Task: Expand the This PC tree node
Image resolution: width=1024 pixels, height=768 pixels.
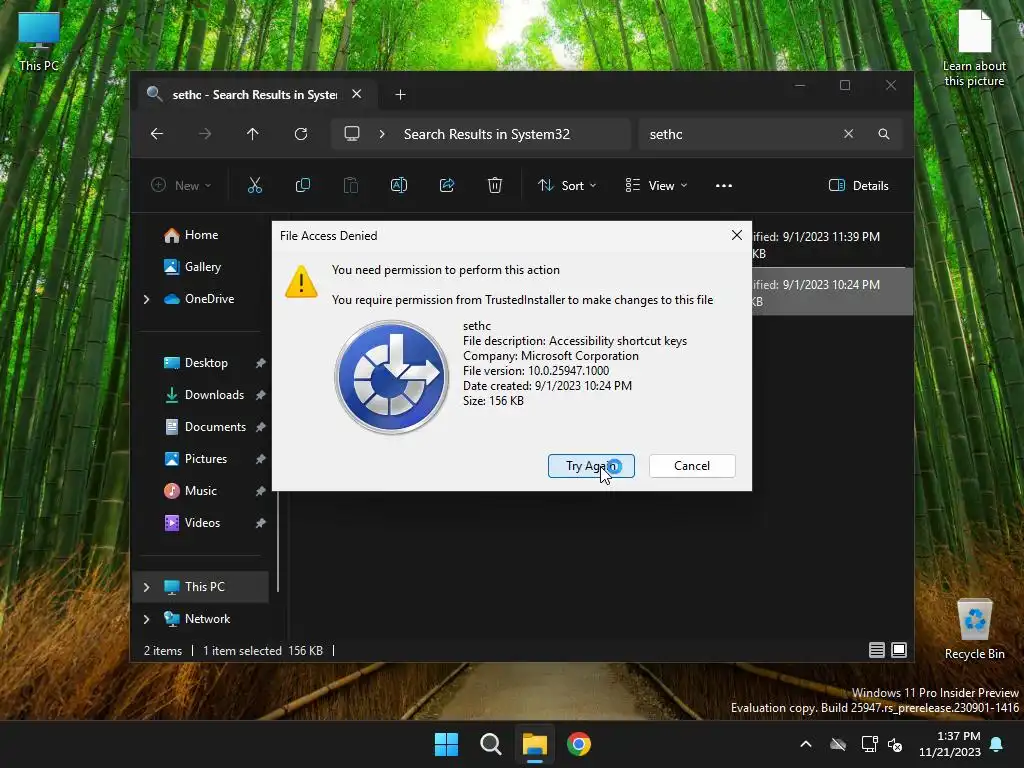Action: 146,587
